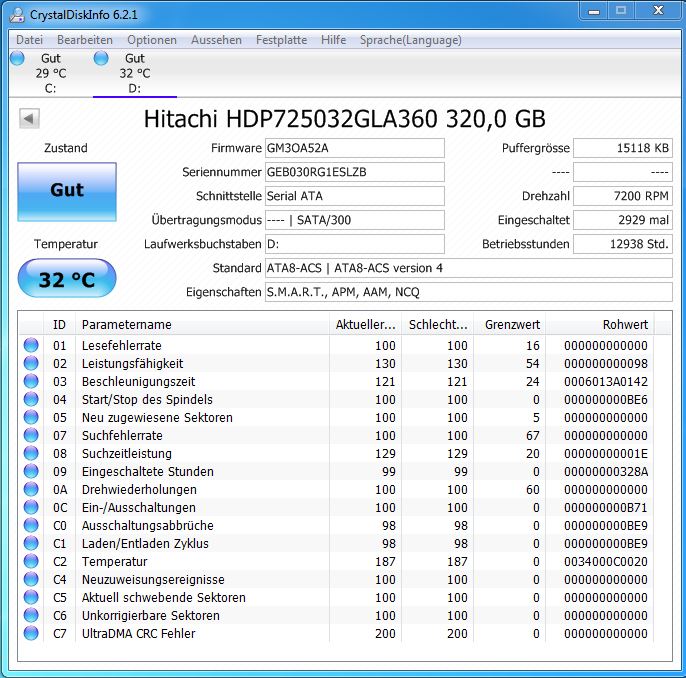The image size is (686, 678).
Task: Click the Standard field ATA8-ACS version 4
Action: point(469,268)
